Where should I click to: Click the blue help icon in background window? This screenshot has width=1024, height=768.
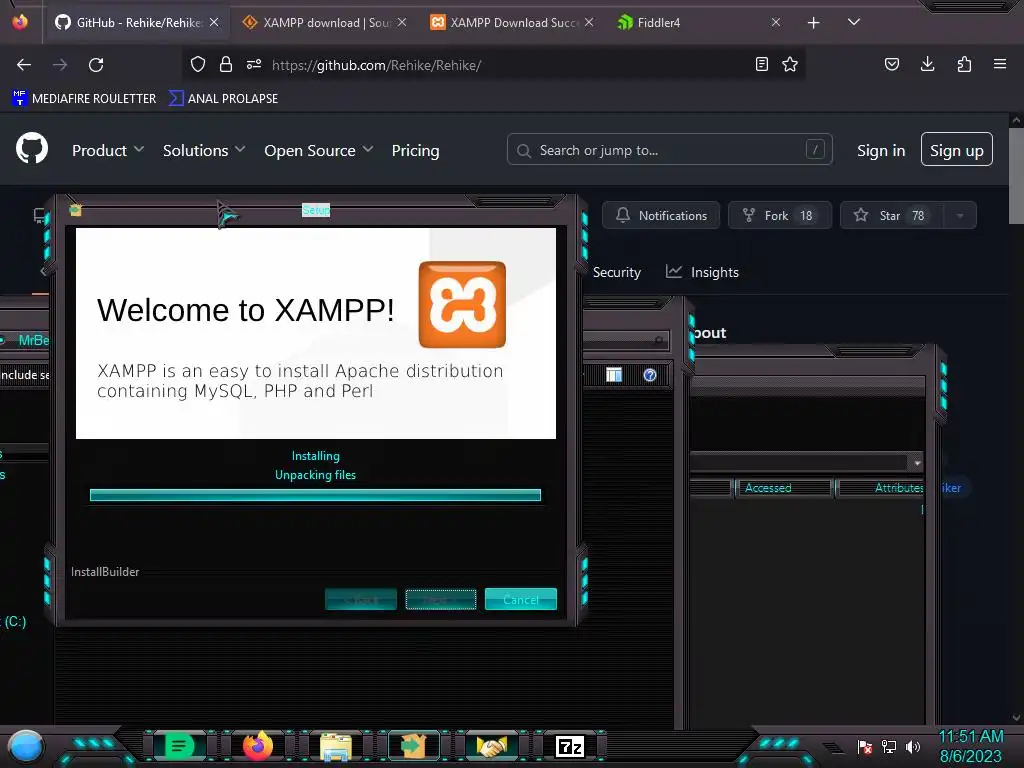click(649, 375)
